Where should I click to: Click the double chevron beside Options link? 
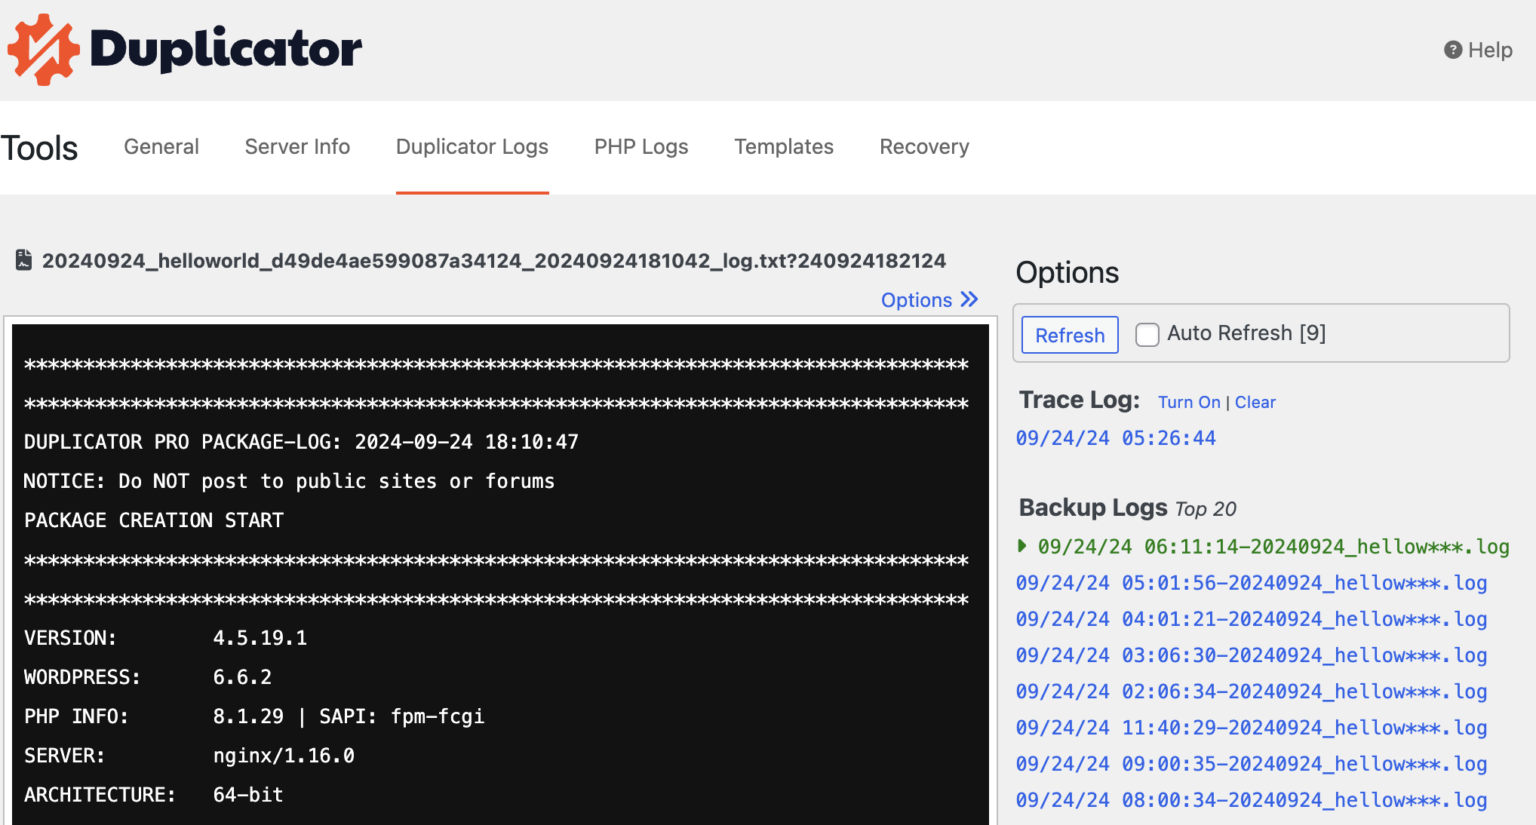click(x=969, y=299)
